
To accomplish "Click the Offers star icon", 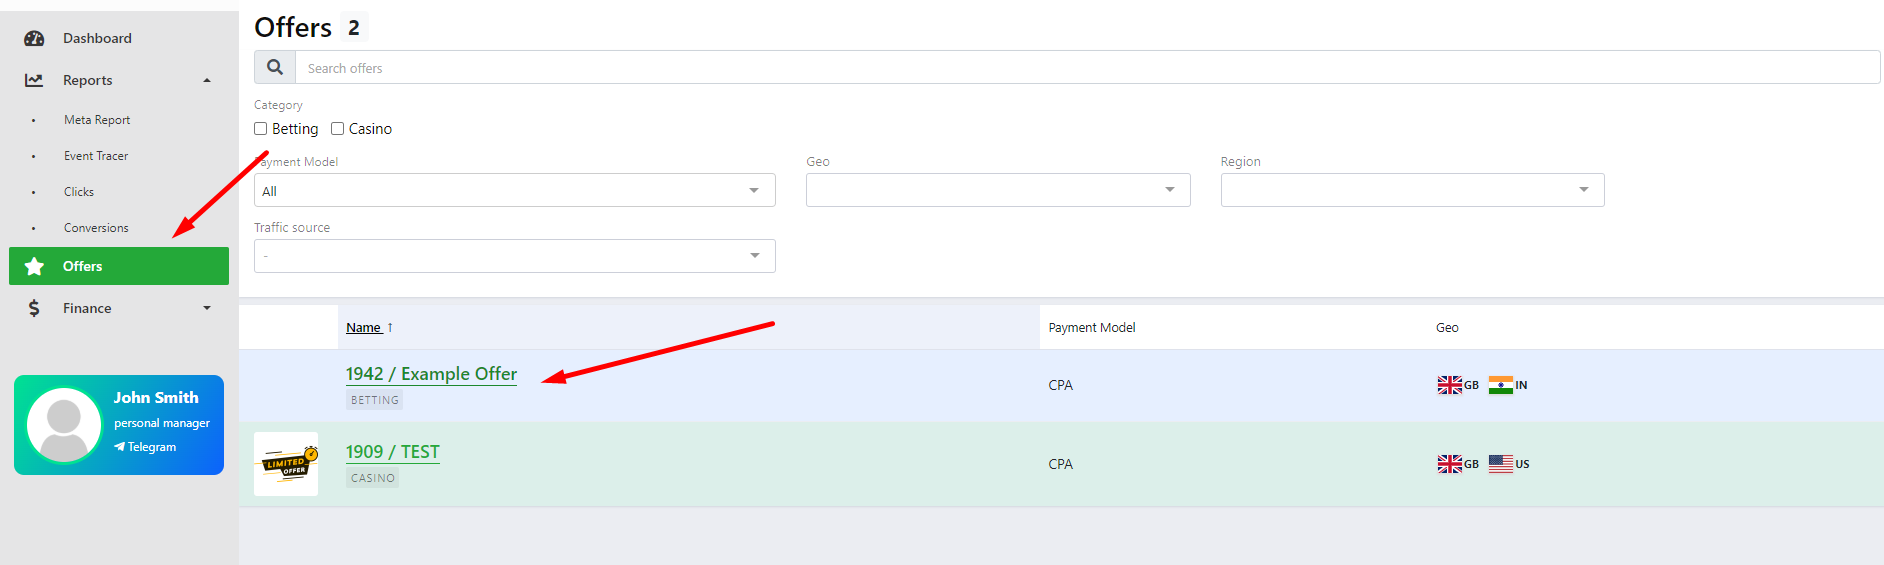I will coord(34,266).
